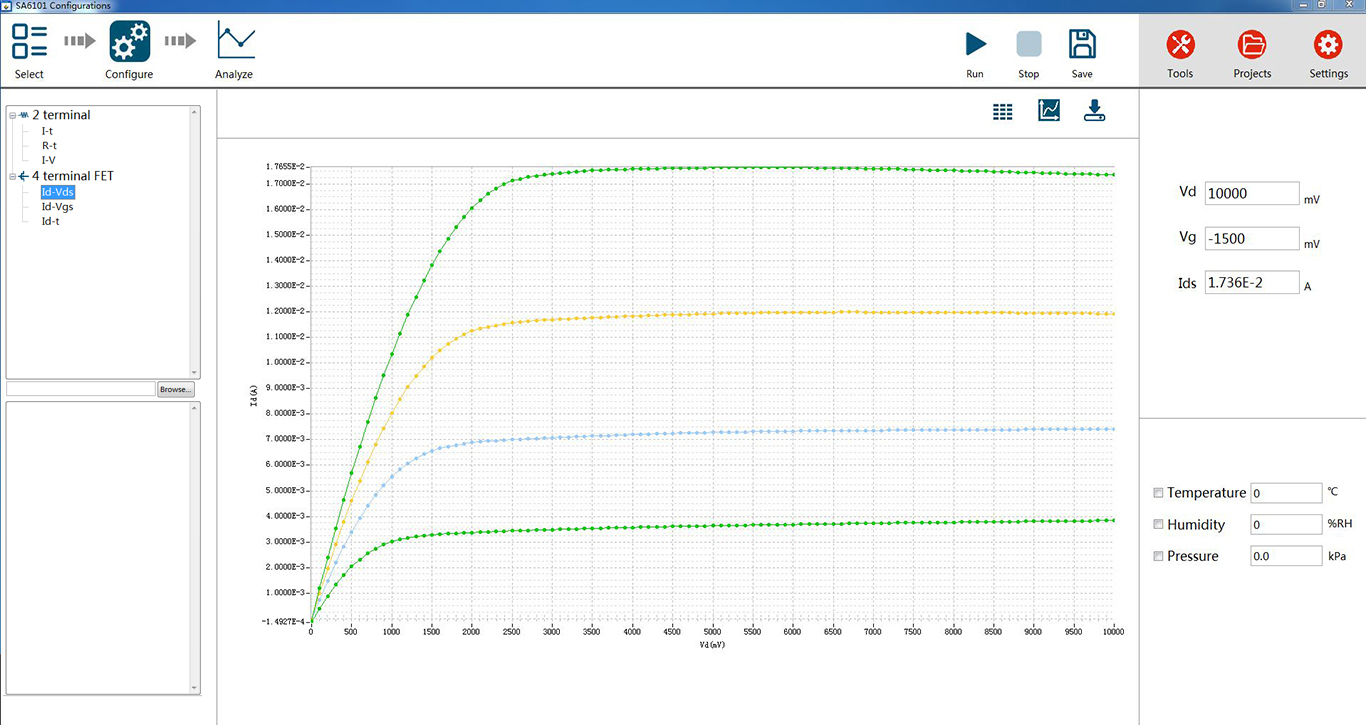Open the Projects folder icon
1366x725 pixels.
coord(1252,45)
